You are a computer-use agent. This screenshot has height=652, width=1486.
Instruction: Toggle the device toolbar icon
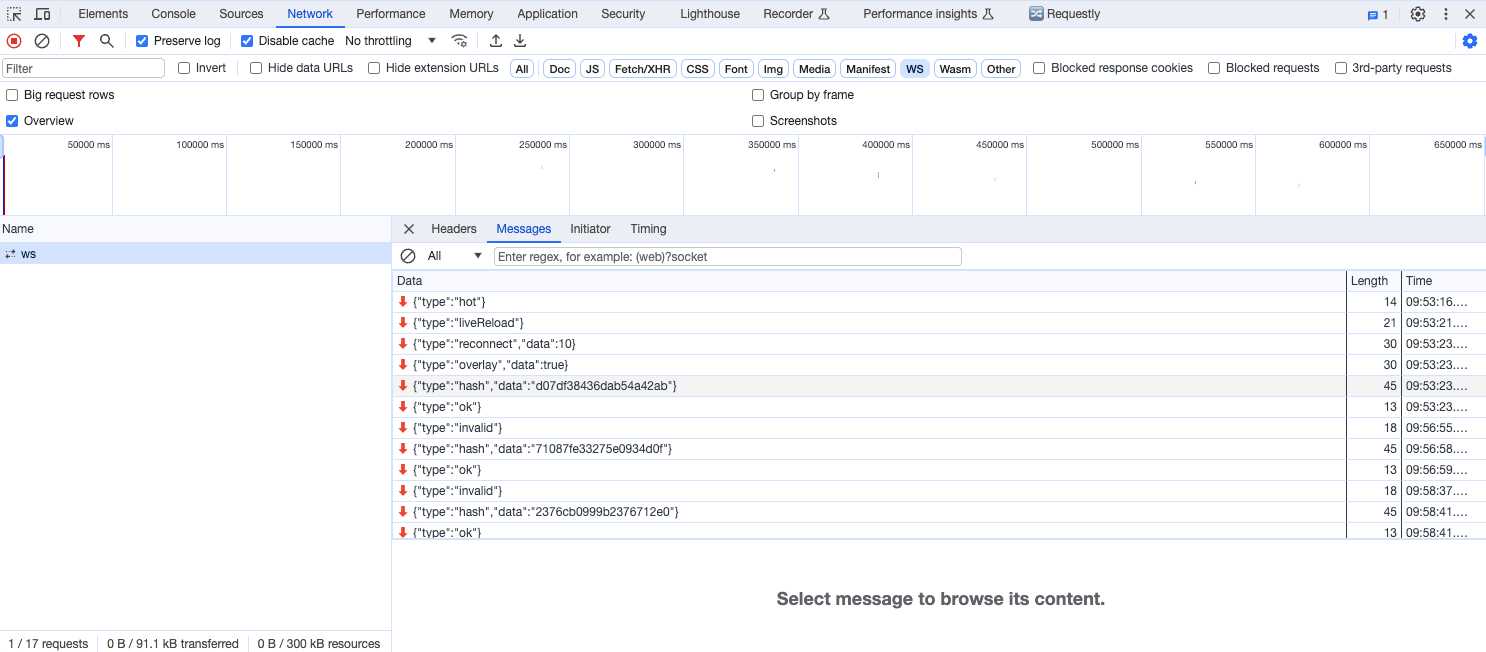42,14
